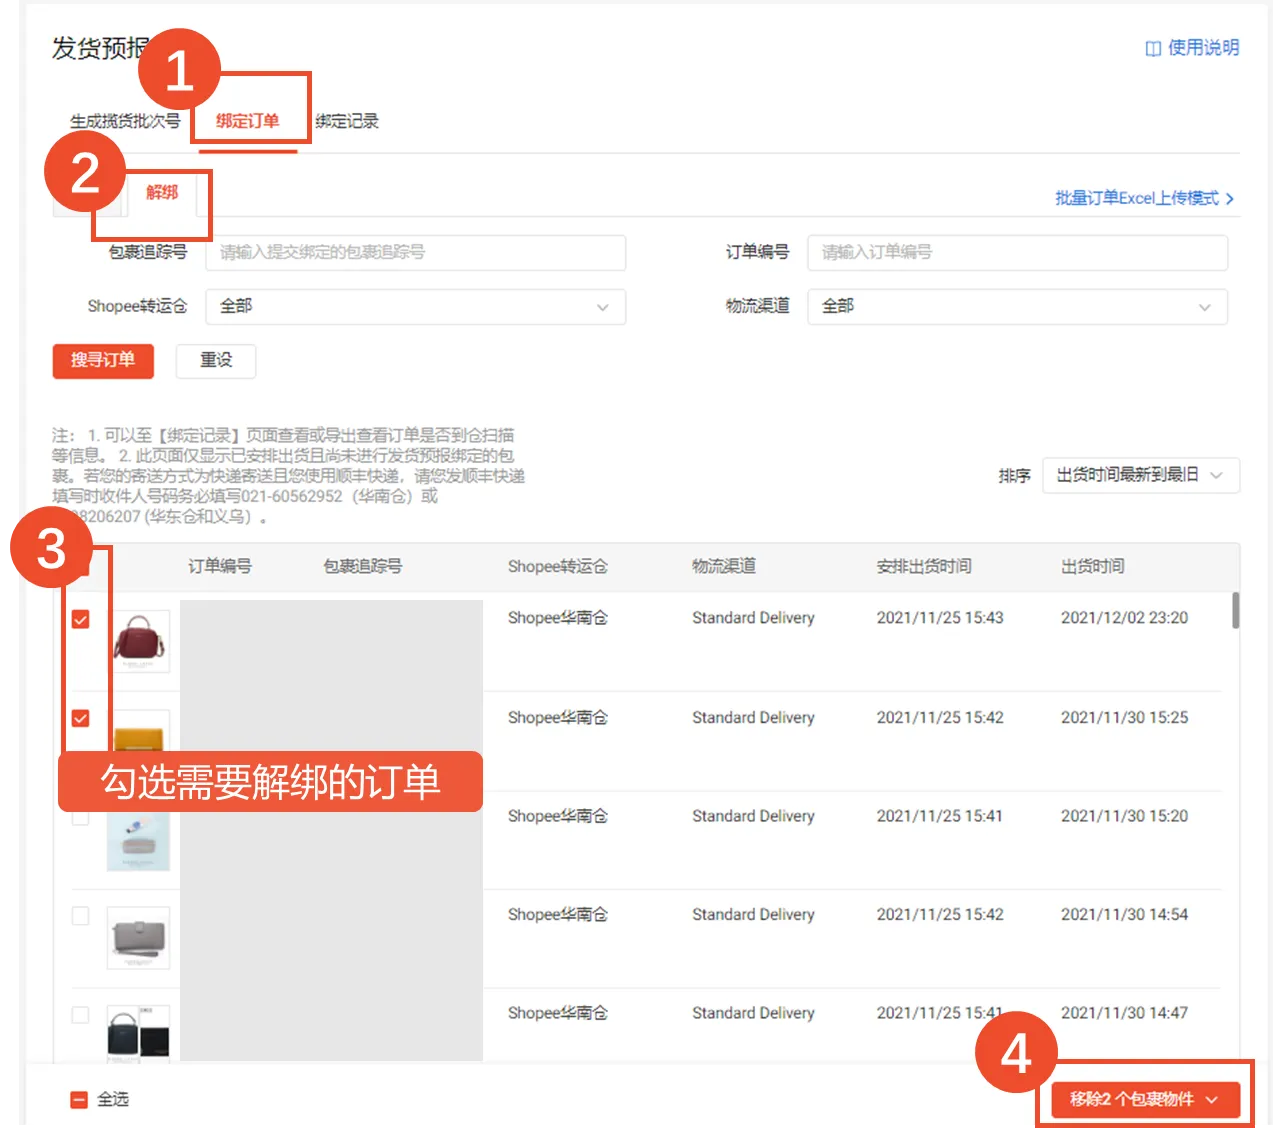1273x1128 pixels.
Task: Toggle the 全选 select-all checkbox
Action: point(78,1098)
